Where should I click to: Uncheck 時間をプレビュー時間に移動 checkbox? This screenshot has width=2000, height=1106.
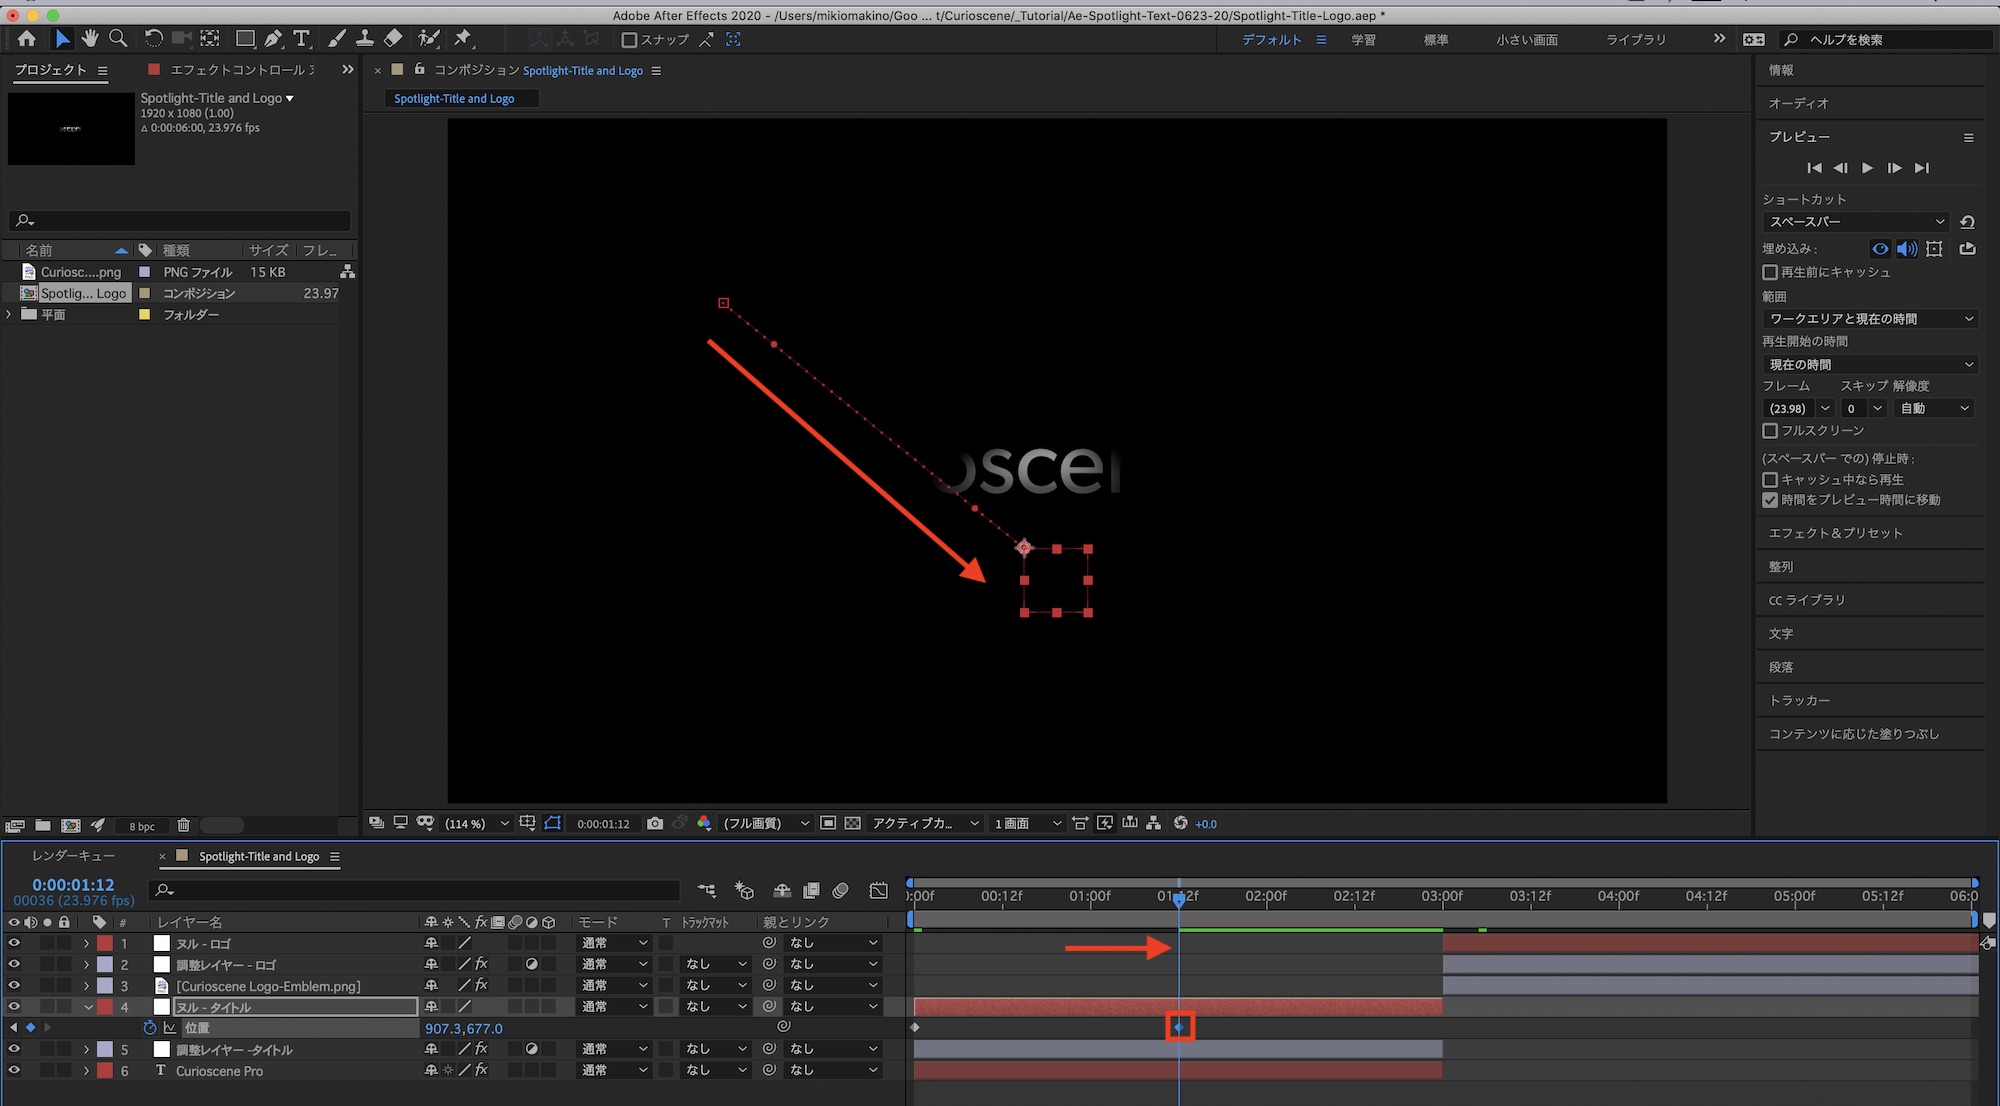pos(1770,500)
